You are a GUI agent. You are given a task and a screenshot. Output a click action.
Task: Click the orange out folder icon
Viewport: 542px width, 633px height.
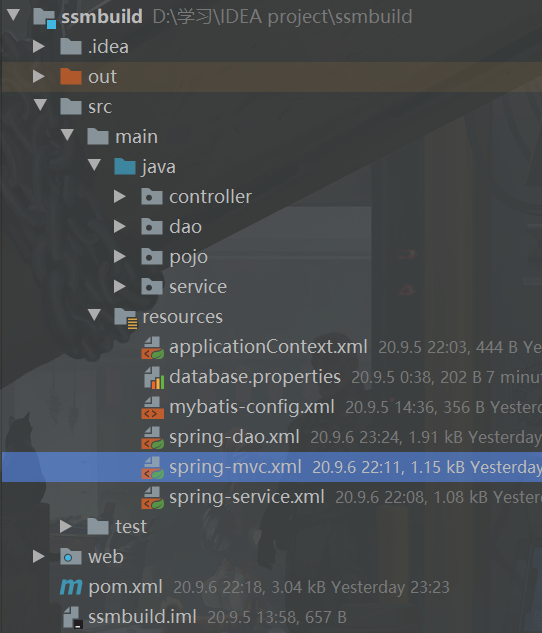pyautogui.click(x=71, y=76)
